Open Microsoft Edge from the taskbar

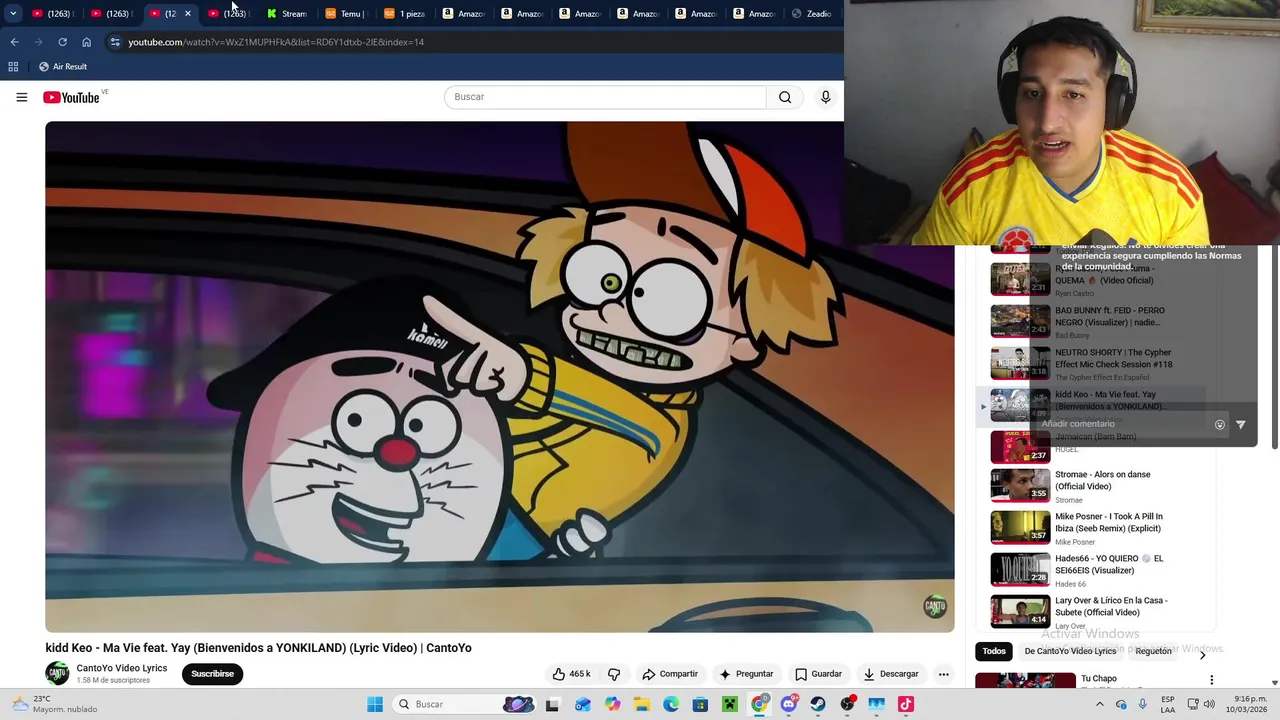[671, 704]
